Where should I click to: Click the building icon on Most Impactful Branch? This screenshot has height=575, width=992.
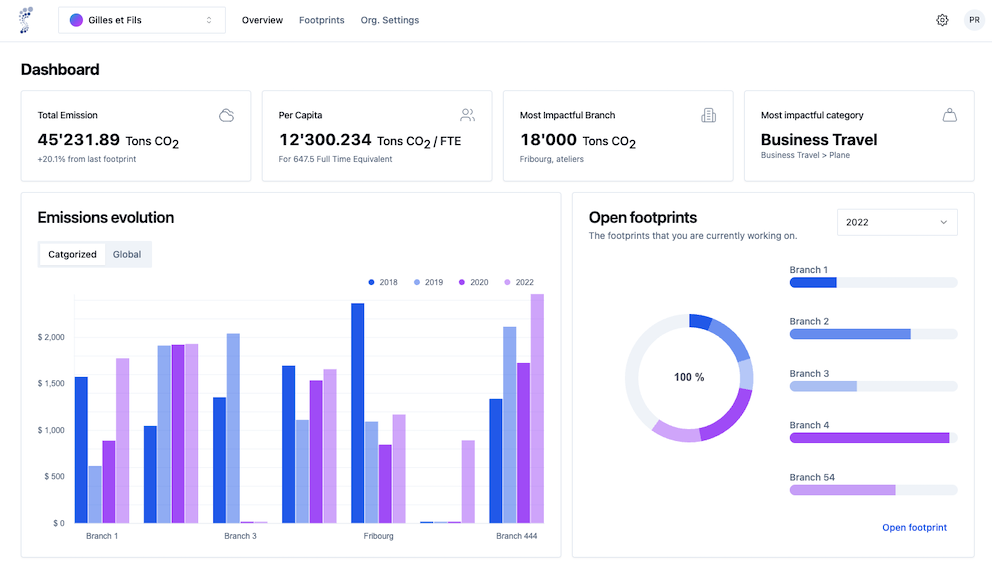click(709, 115)
